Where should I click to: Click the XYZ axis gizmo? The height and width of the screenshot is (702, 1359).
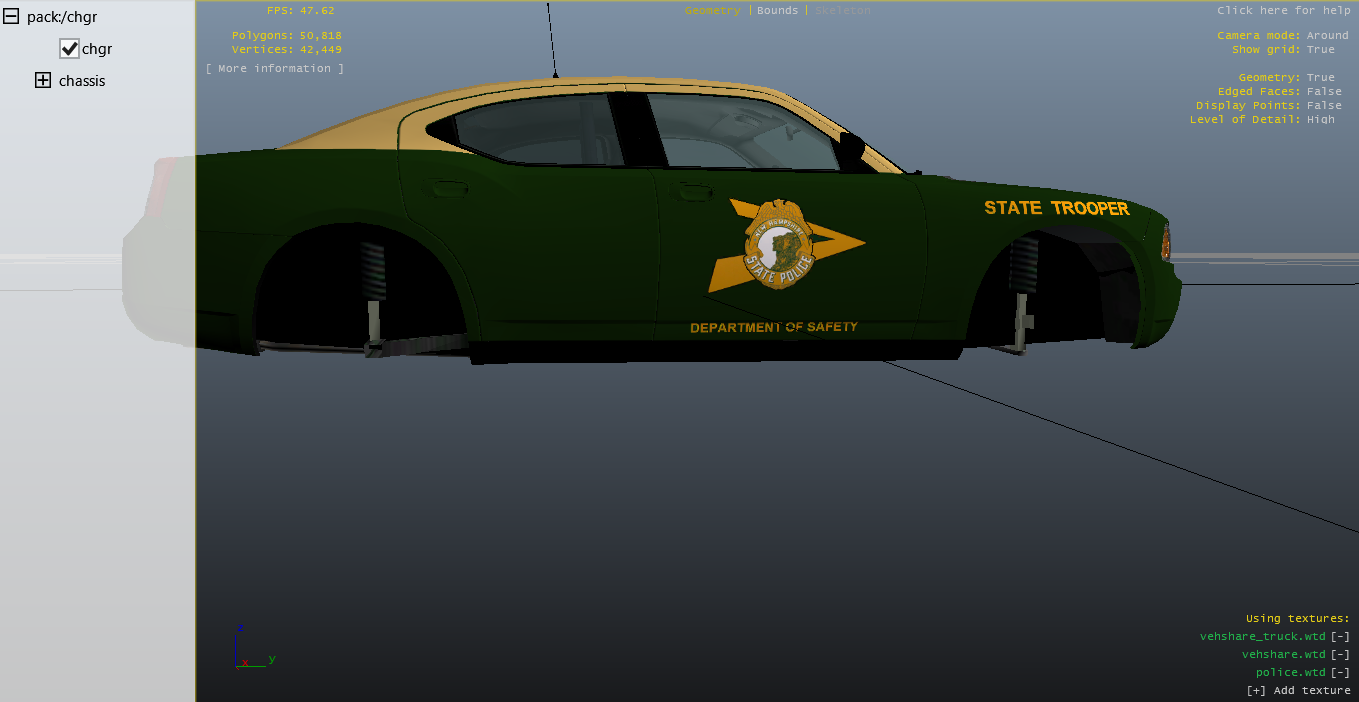tap(252, 650)
